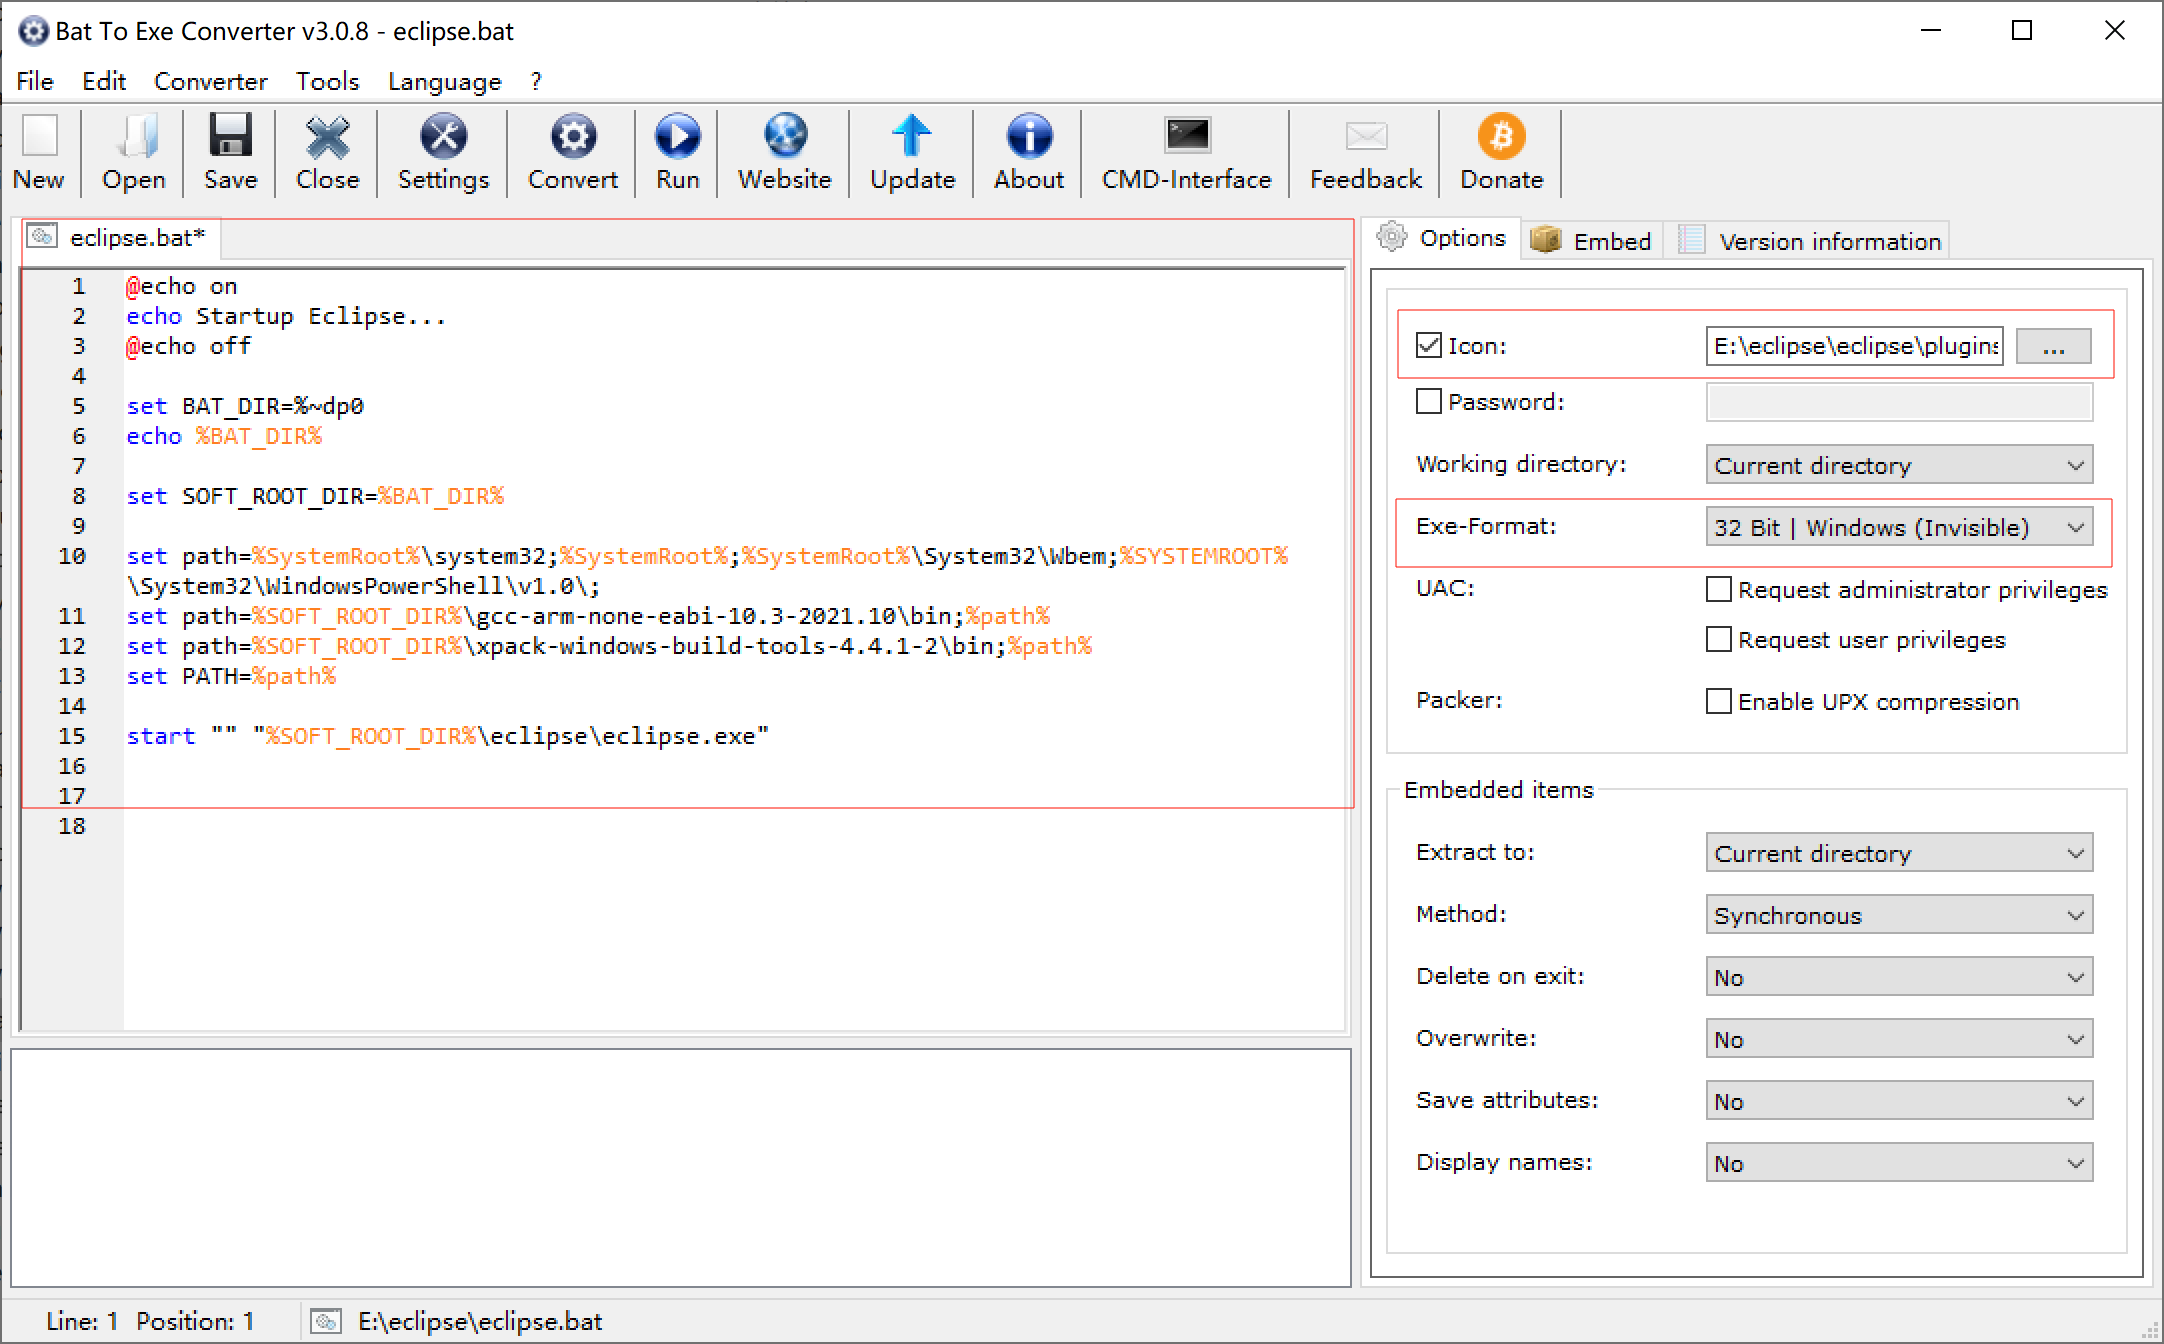Open the Working directory dropdown

click(x=1898, y=465)
